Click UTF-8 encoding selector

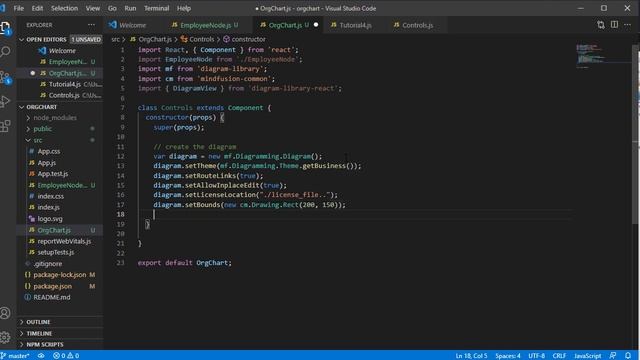coord(536,356)
